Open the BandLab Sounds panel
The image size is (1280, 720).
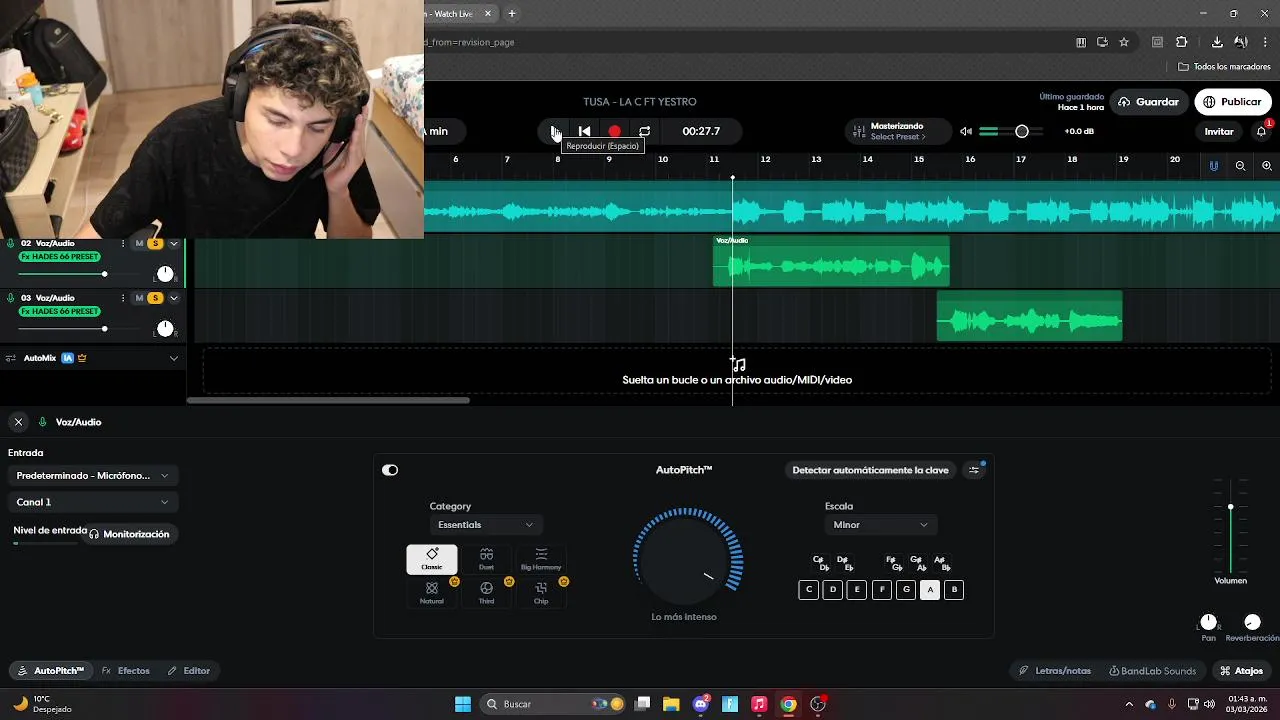click(1152, 671)
